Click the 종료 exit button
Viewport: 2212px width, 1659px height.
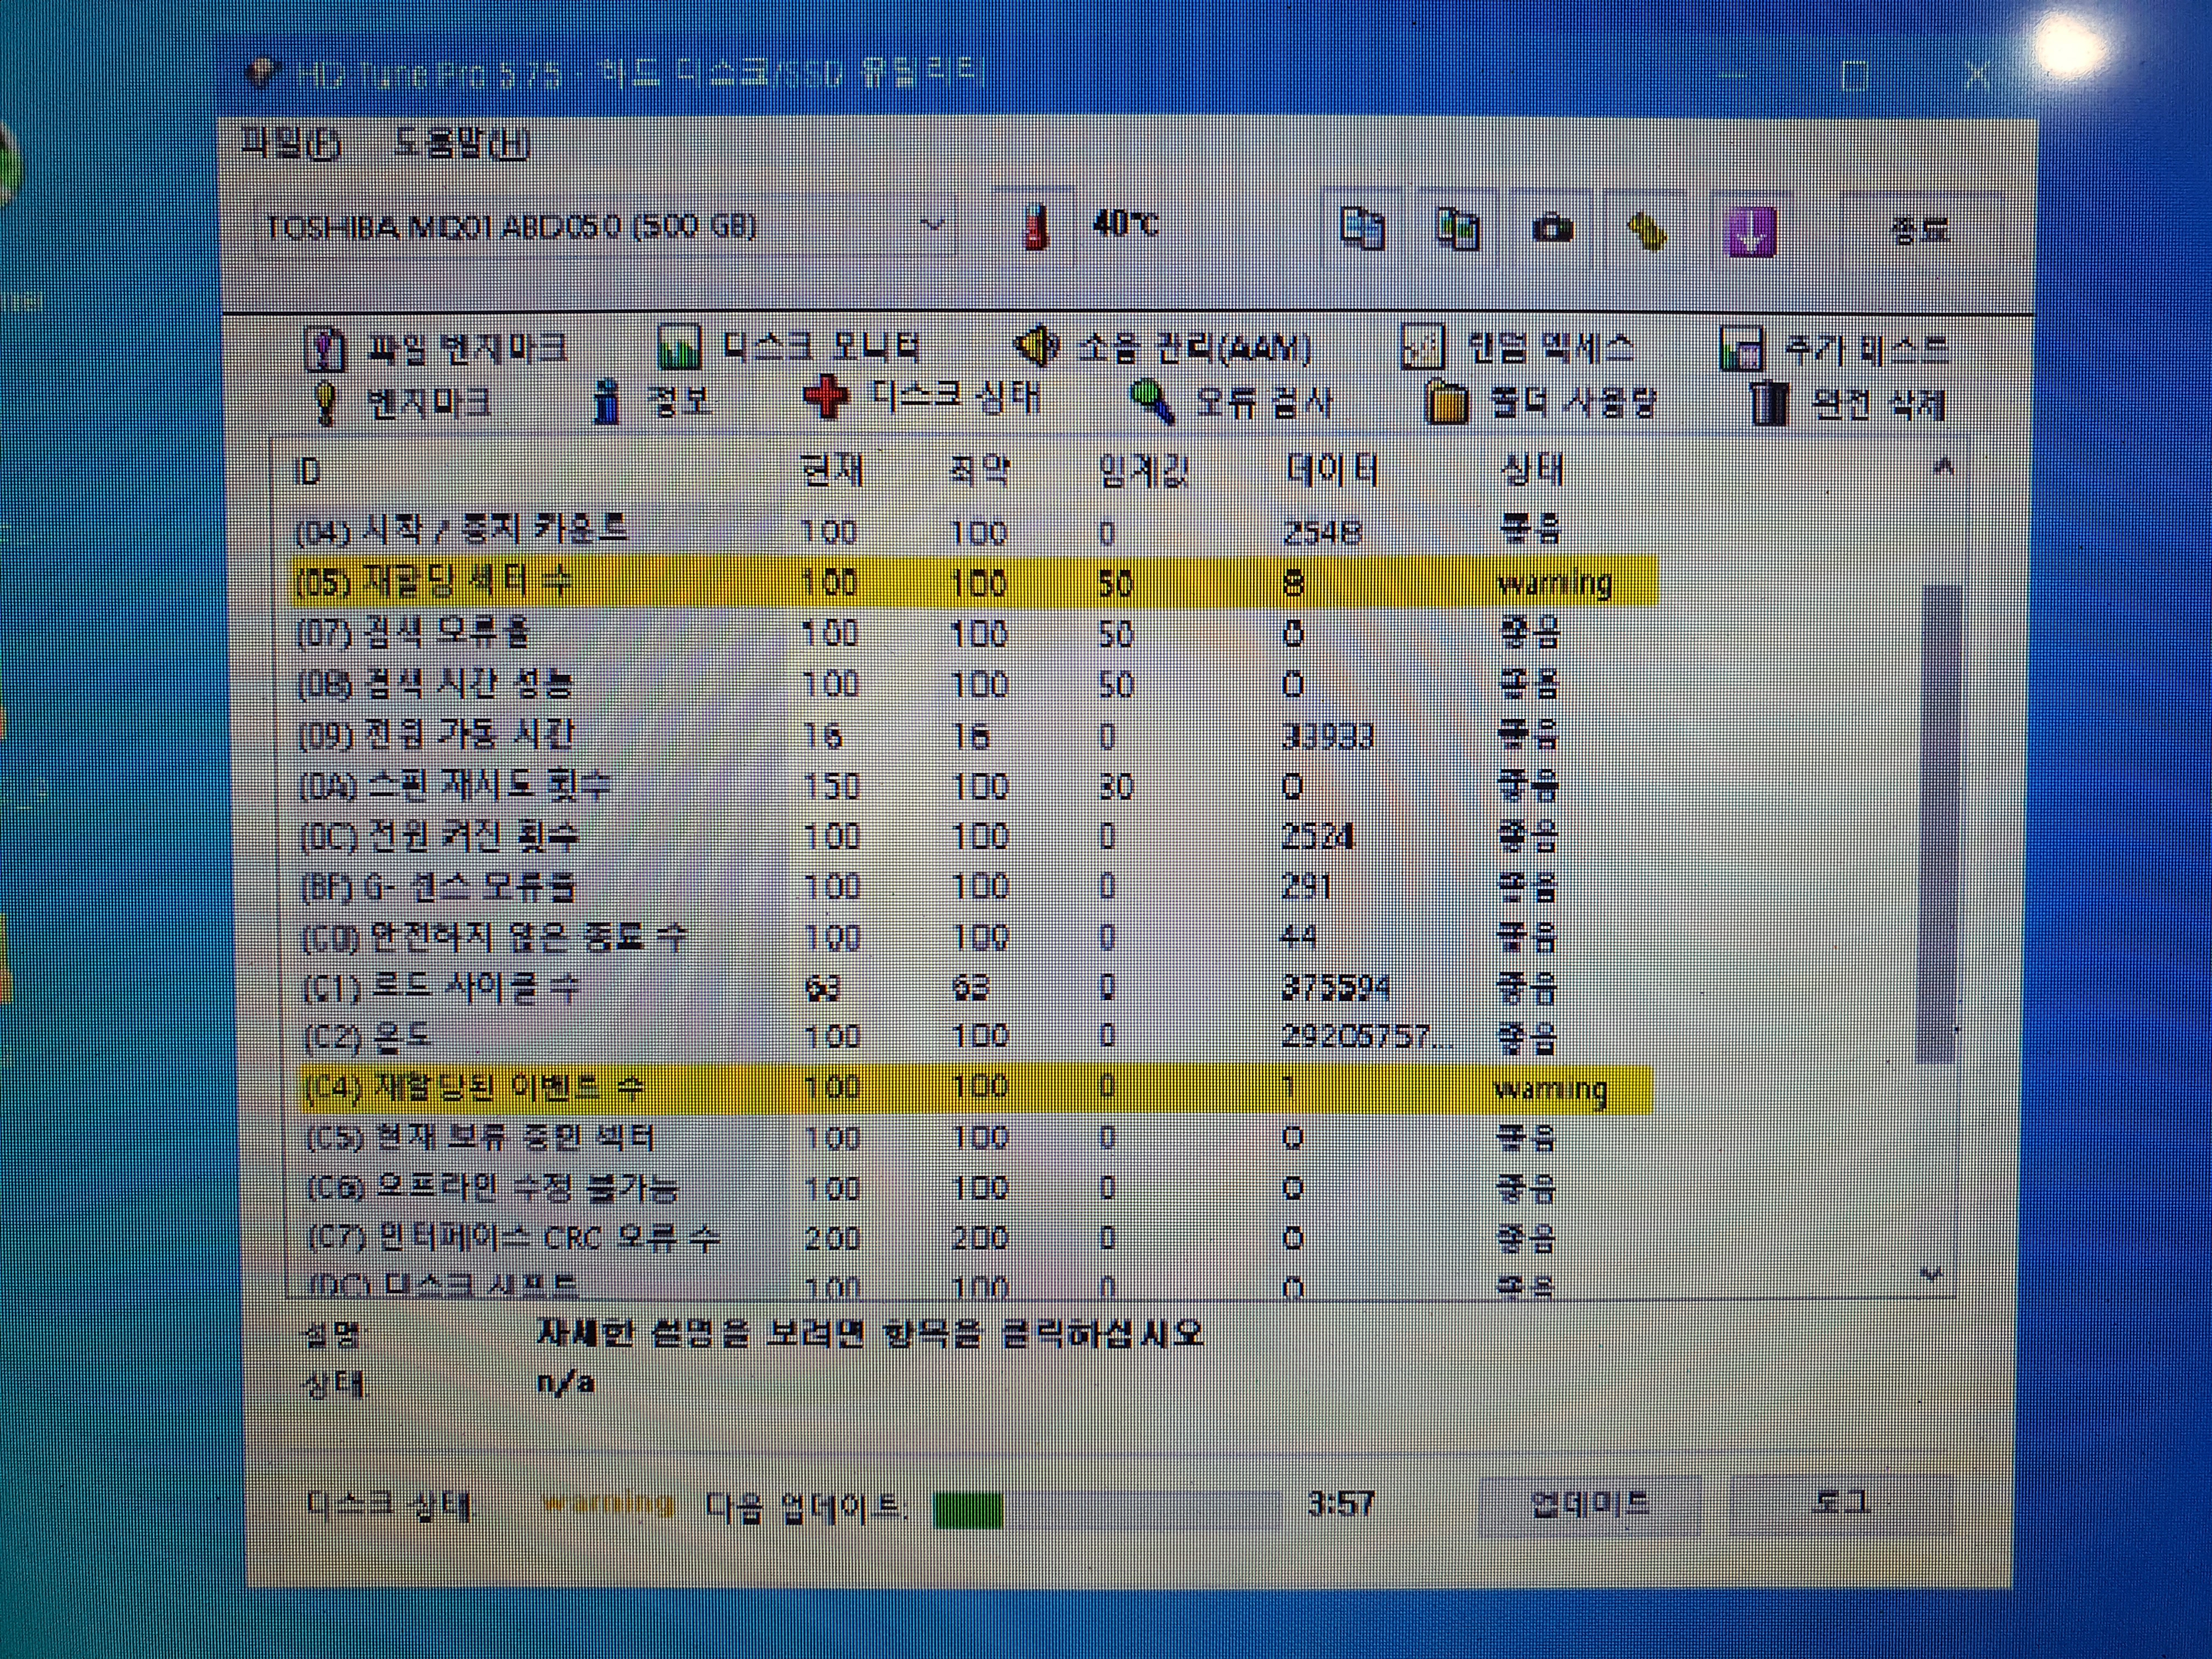1920,231
